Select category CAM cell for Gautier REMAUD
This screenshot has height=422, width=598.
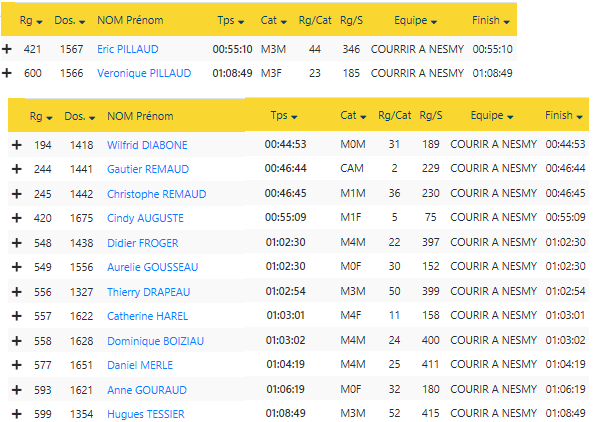(352, 168)
